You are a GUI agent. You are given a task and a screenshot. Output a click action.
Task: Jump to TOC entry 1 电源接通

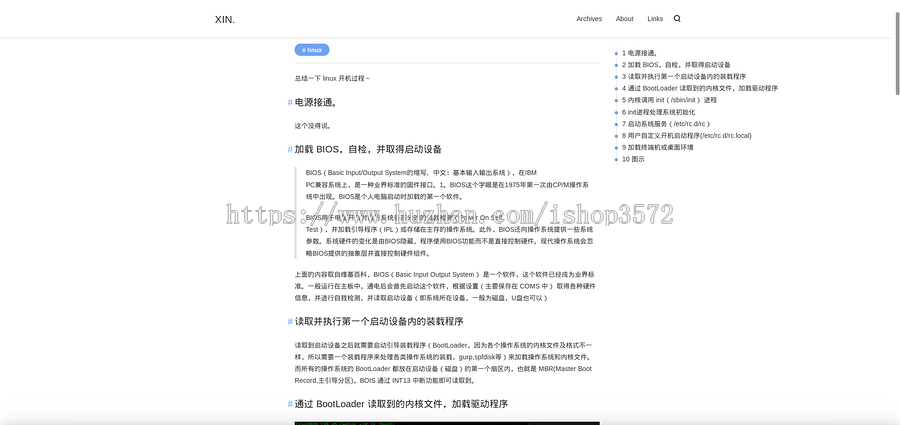tap(639, 53)
